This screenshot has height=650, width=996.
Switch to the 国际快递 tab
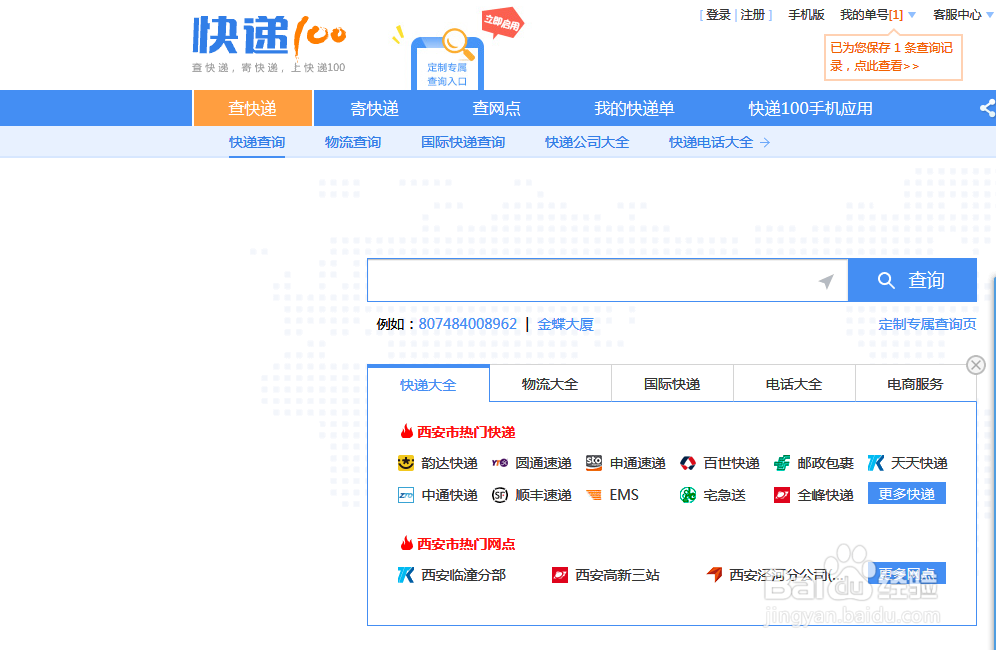click(672, 384)
